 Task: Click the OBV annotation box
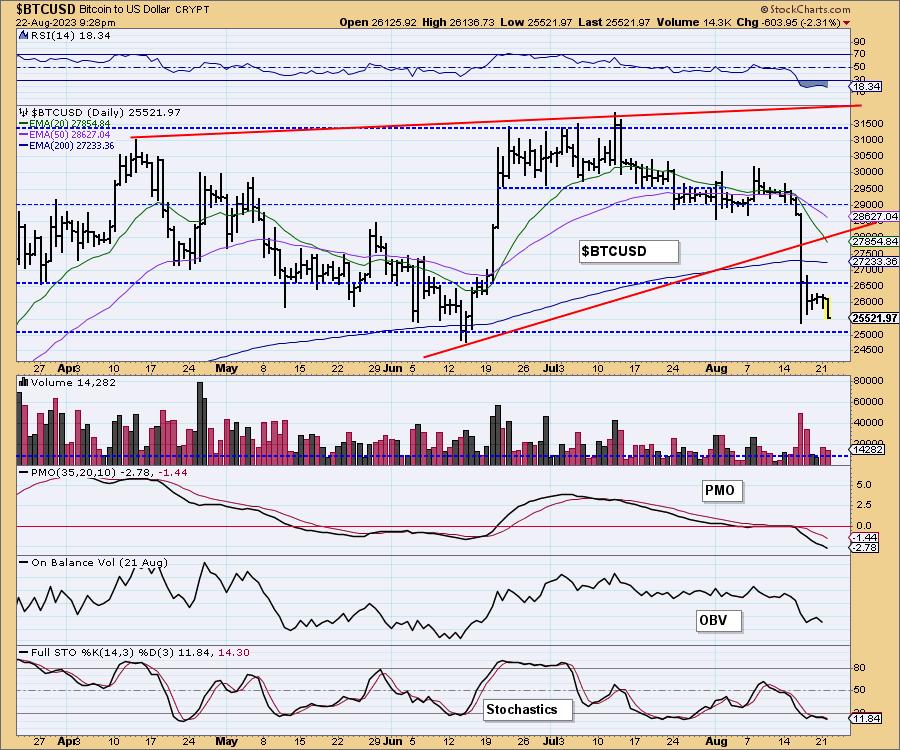719,620
